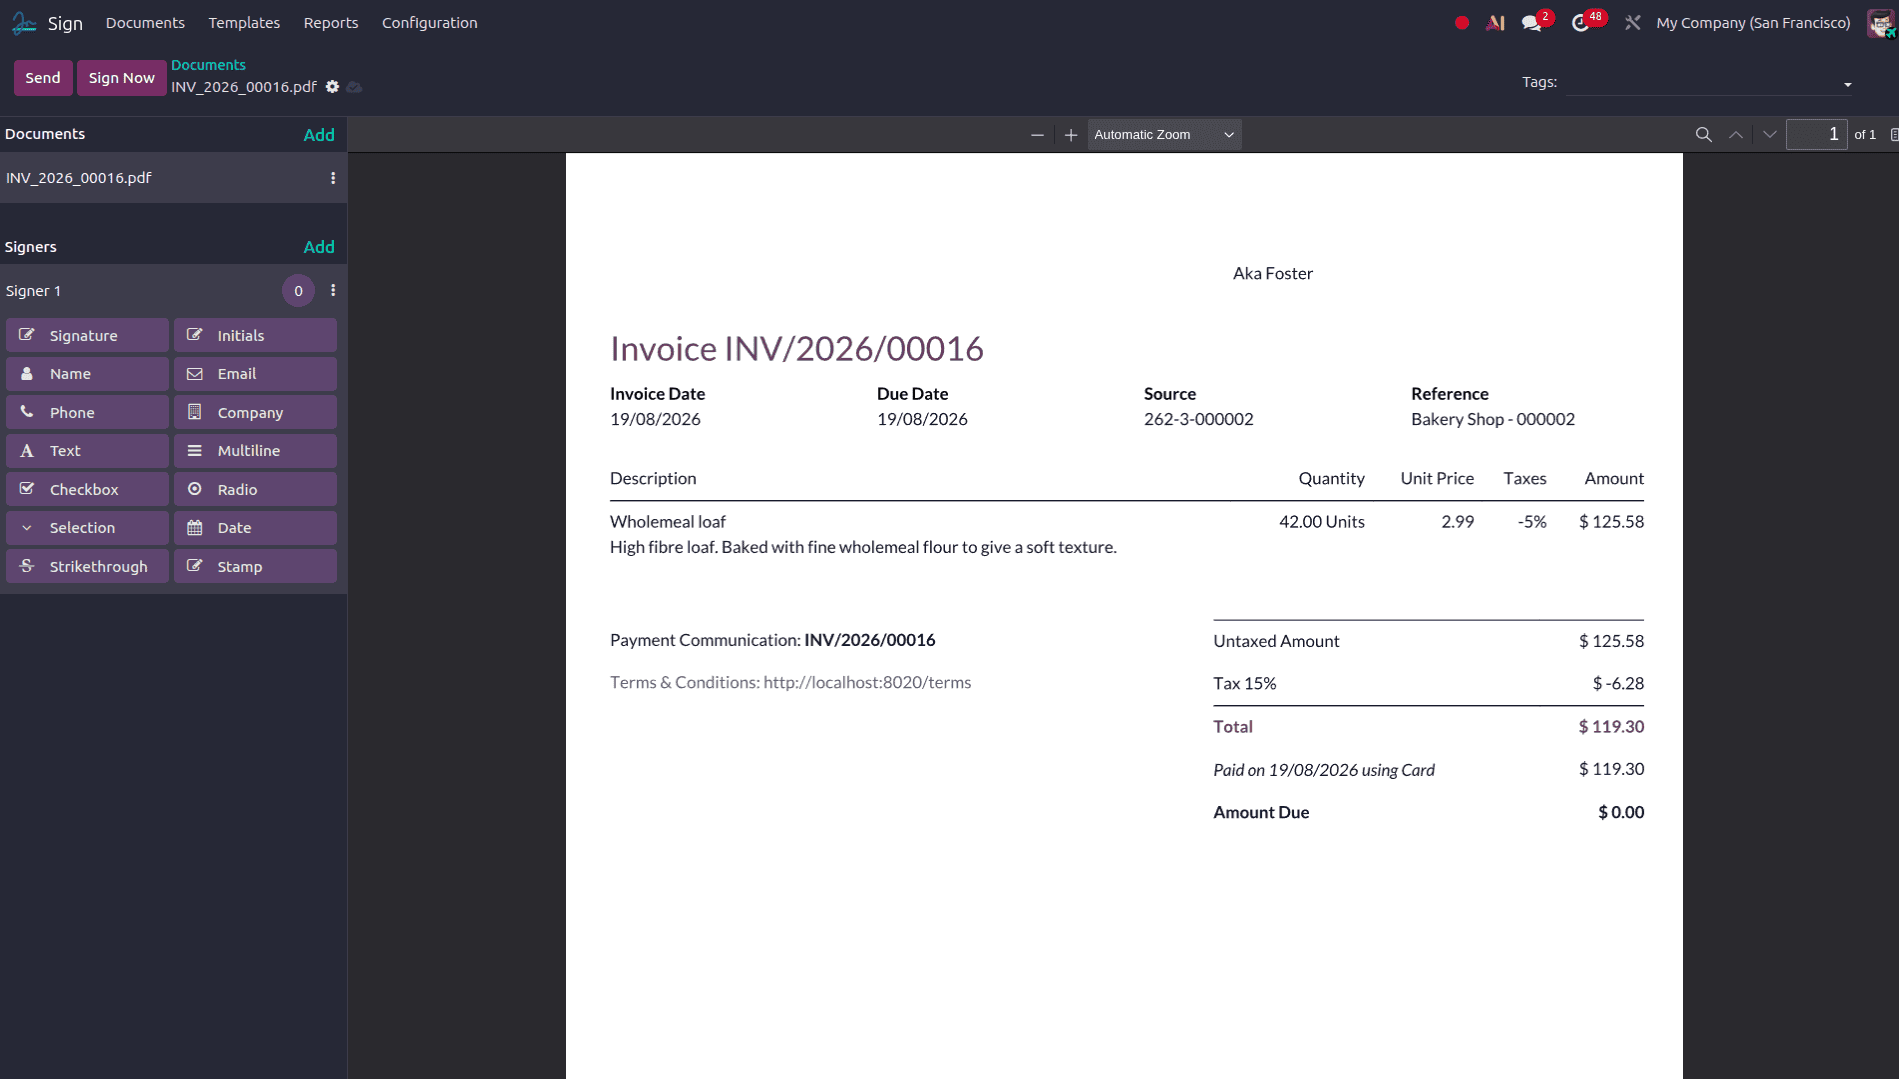Click the Invoice INV/2026/00016 heading
The image size is (1899, 1079).
pos(796,349)
